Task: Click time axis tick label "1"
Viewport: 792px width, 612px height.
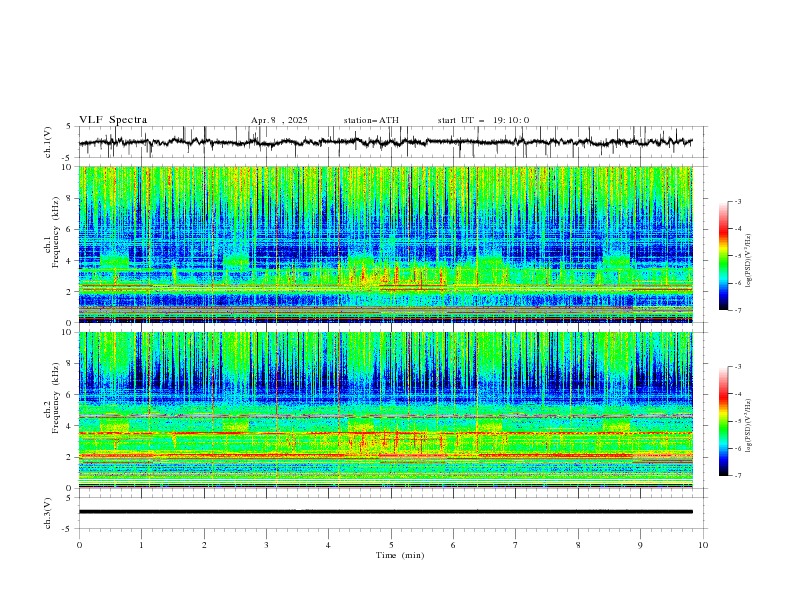Action: [141, 545]
